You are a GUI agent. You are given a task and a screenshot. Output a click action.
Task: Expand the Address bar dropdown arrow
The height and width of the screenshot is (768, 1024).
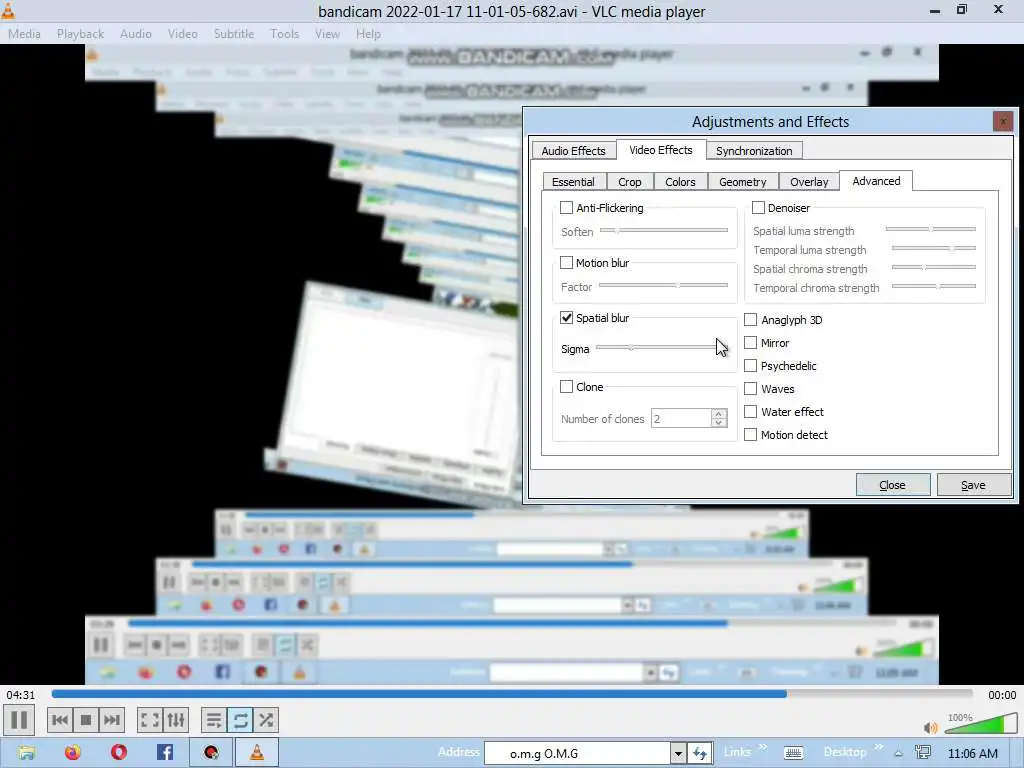pos(679,753)
